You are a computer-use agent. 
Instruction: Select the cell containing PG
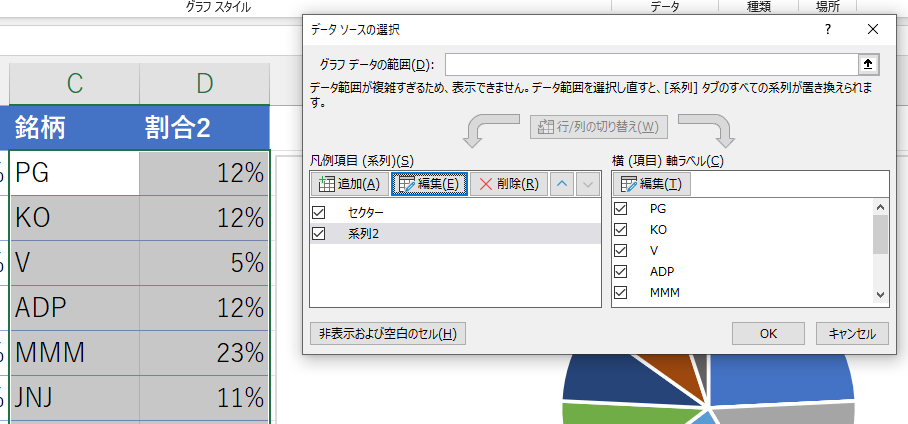(74, 173)
